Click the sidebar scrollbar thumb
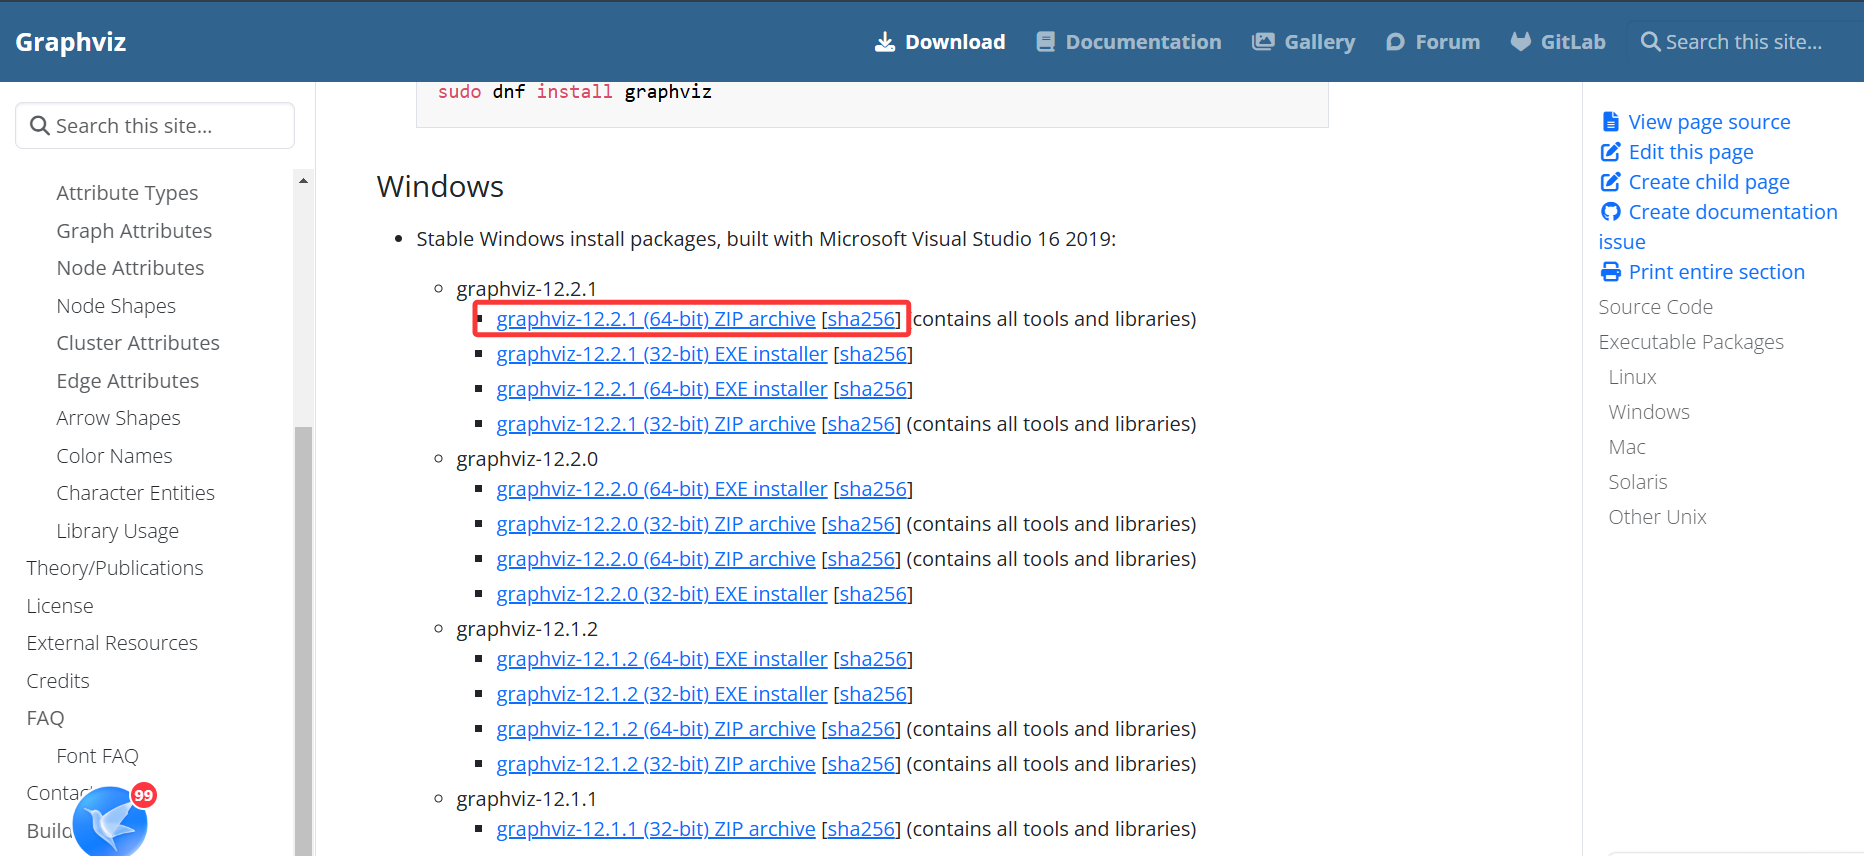The height and width of the screenshot is (856, 1864). [303, 640]
